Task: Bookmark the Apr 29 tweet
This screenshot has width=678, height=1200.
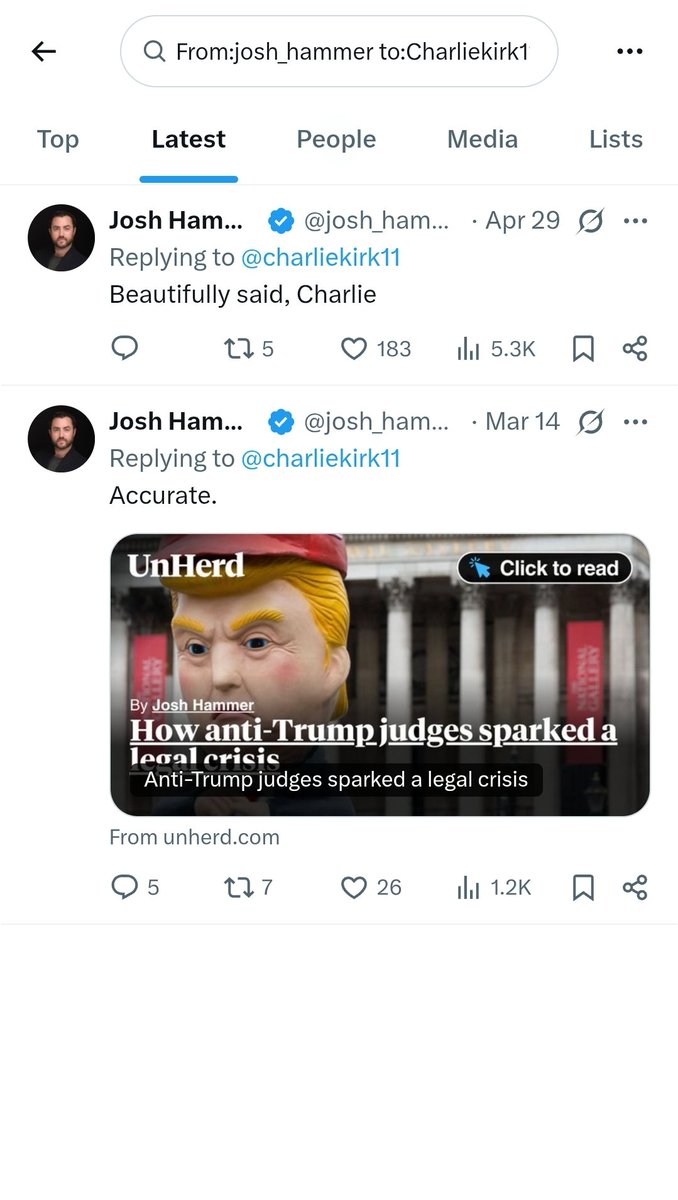Action: pos(583,348)
